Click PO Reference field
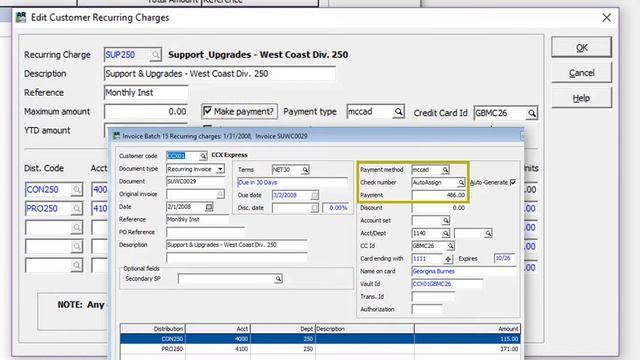The width and height of the screenshot is (640, 360). tap(205, 232)
